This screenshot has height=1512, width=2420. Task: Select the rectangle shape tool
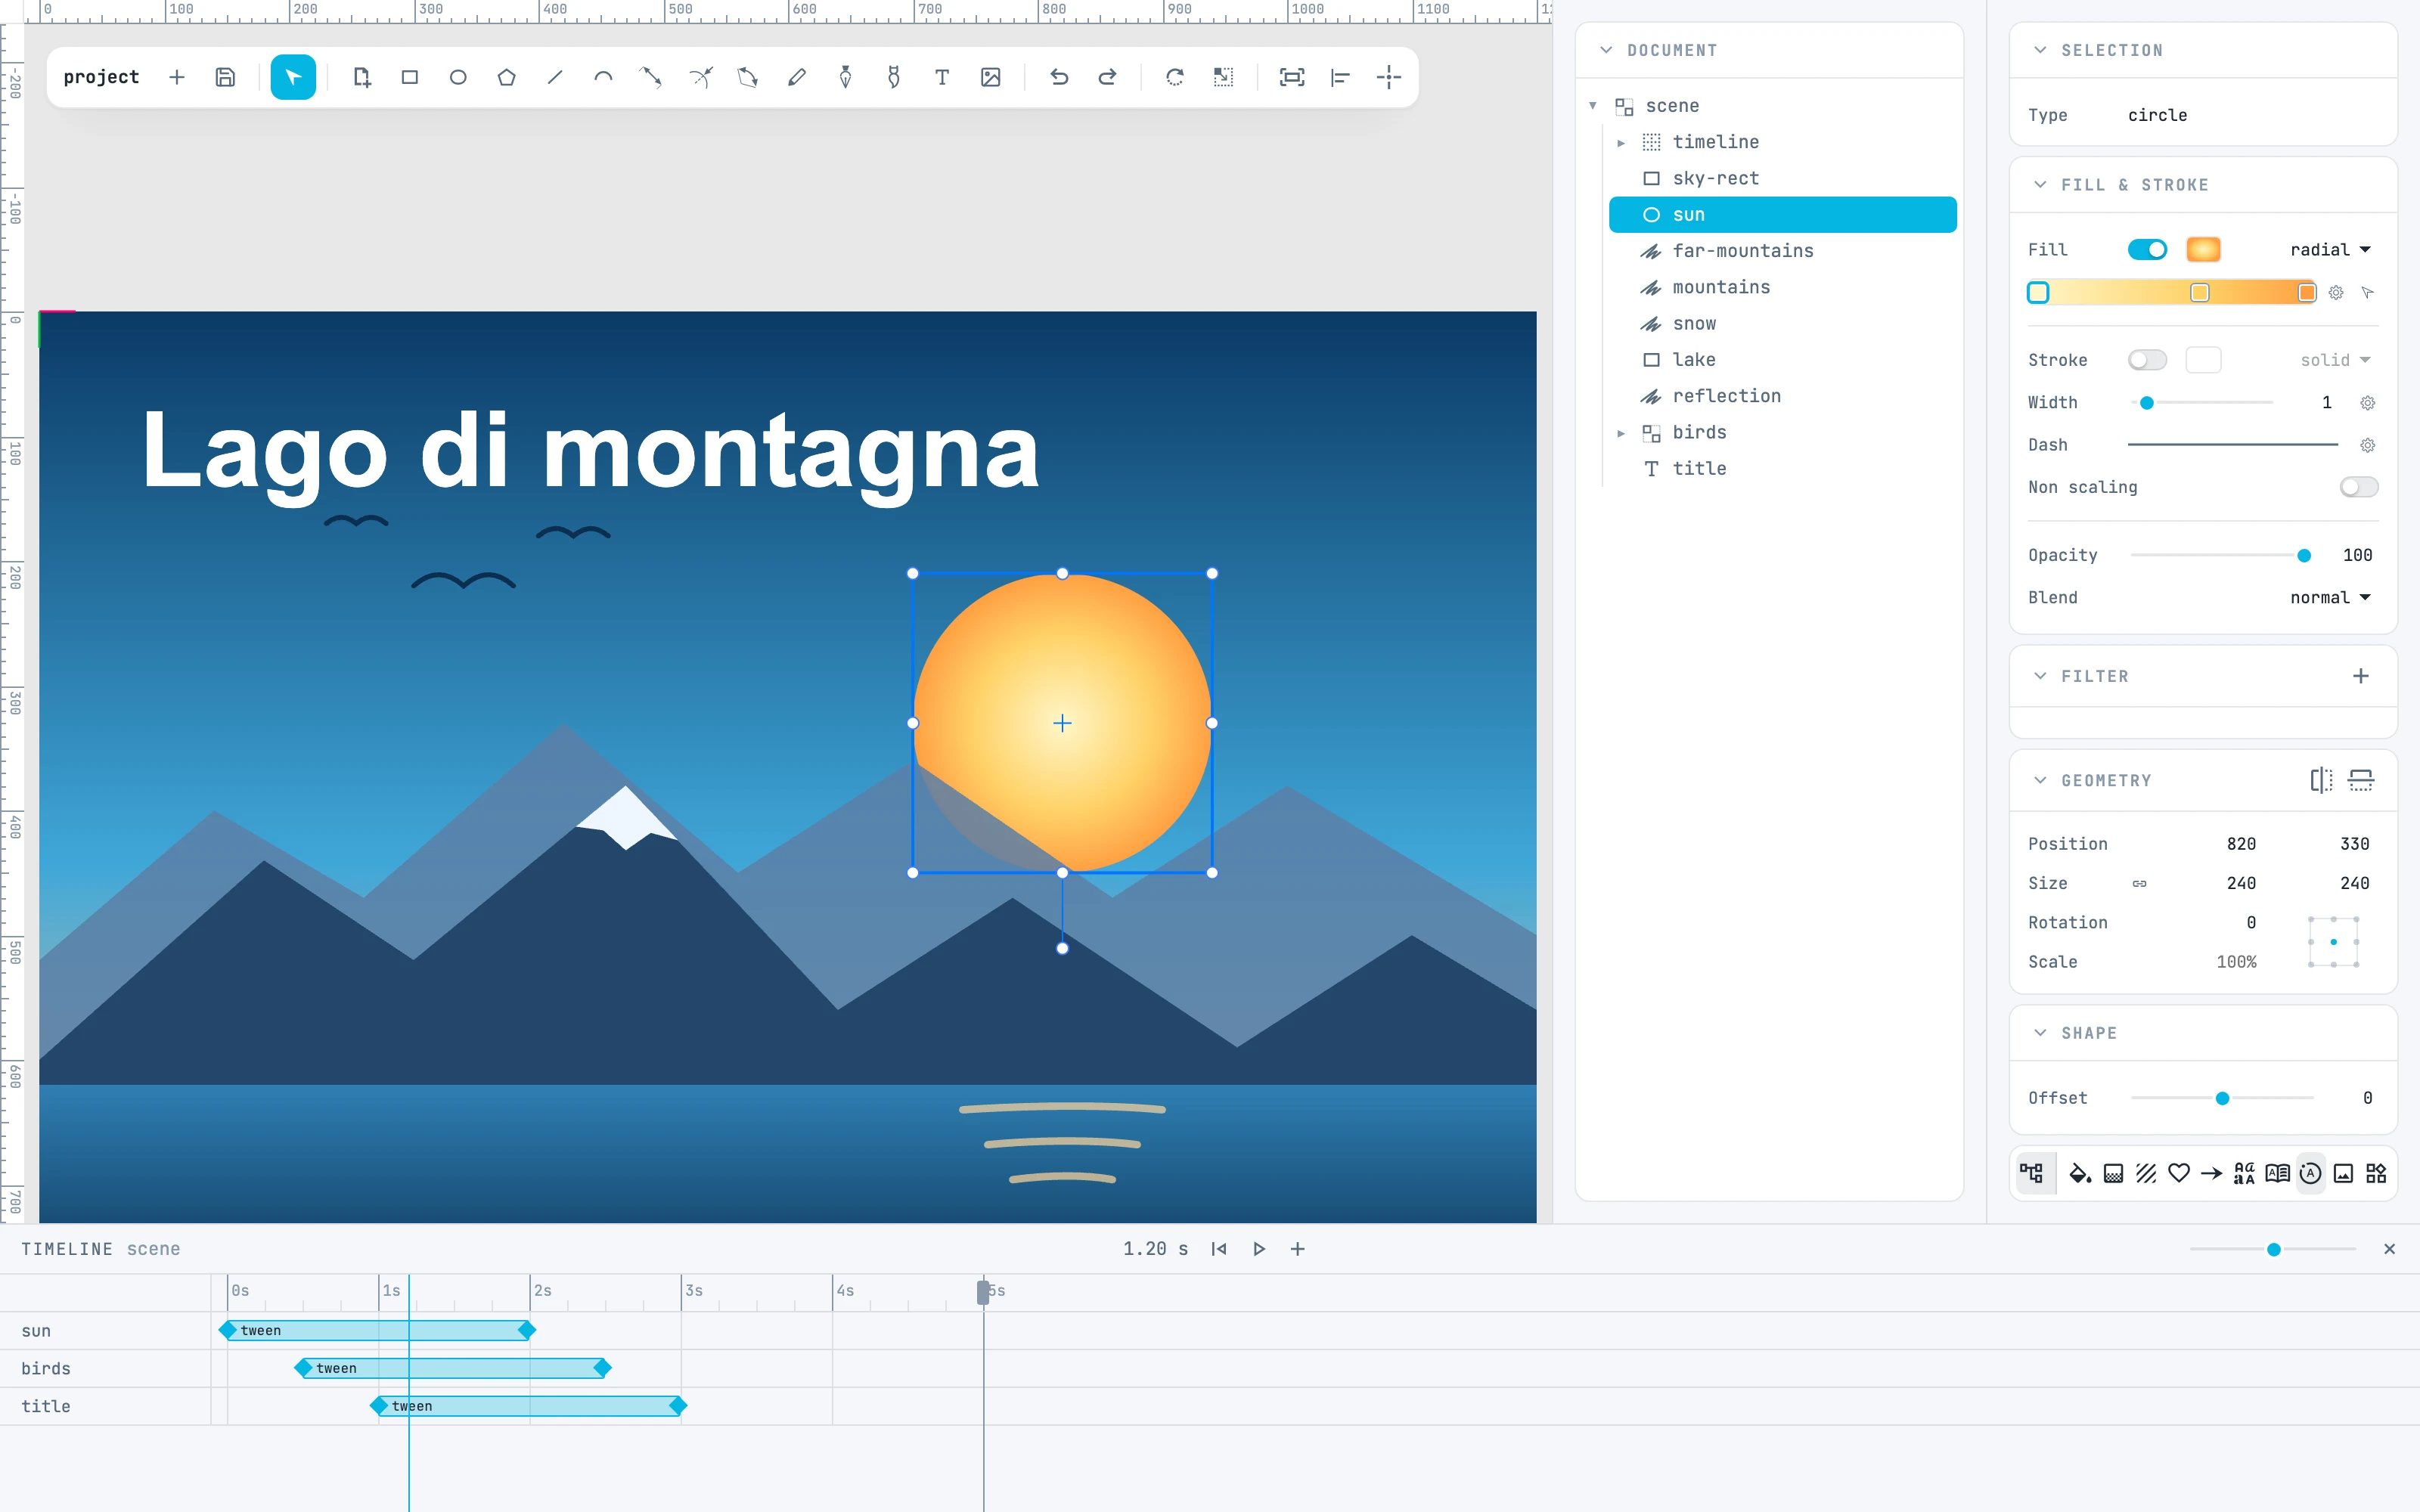[x=410, y=77]
